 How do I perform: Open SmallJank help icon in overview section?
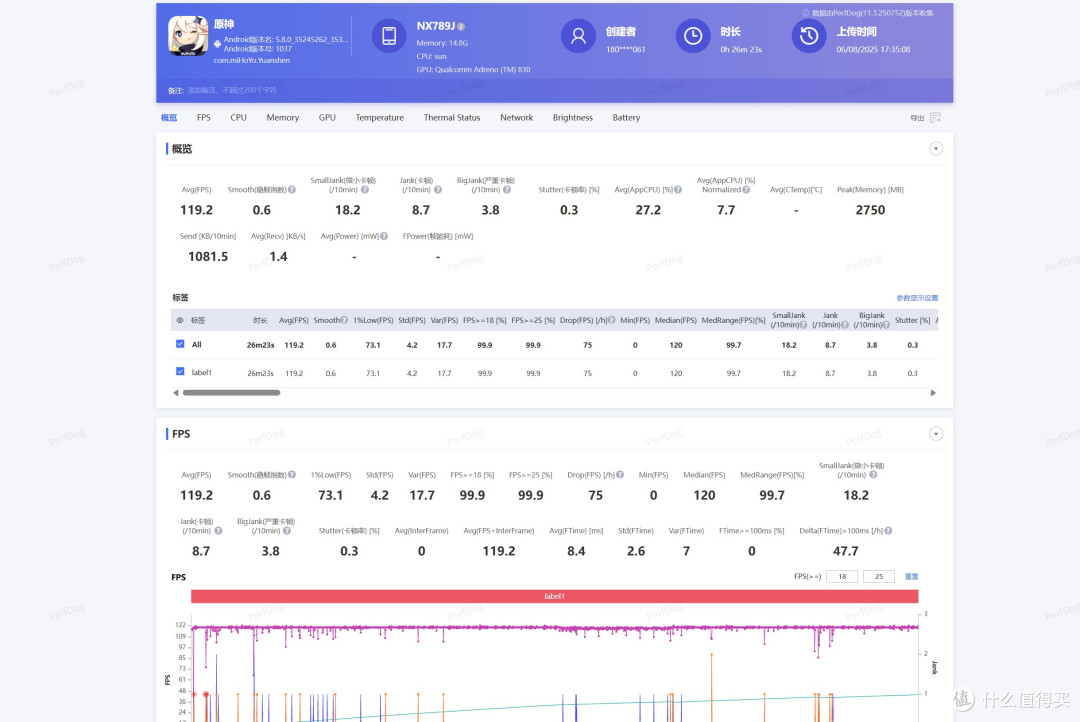(x=365, y=189)
